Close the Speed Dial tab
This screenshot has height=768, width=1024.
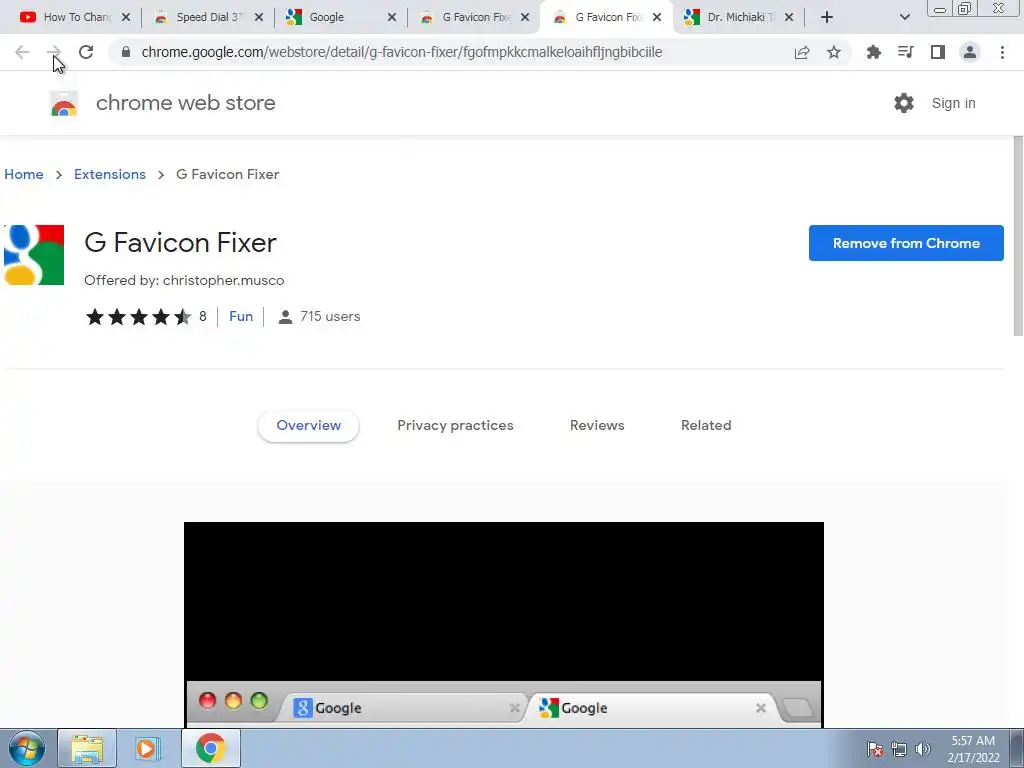[259, 17]
